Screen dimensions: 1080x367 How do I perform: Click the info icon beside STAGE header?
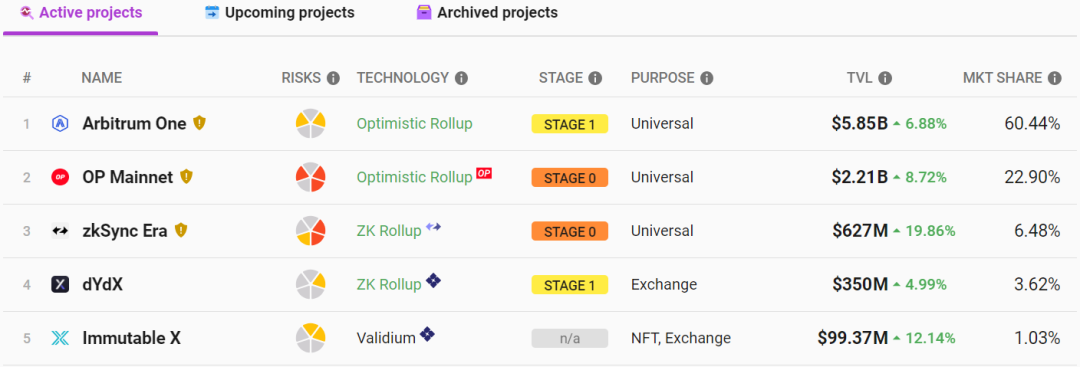click(x=596, y=78)
